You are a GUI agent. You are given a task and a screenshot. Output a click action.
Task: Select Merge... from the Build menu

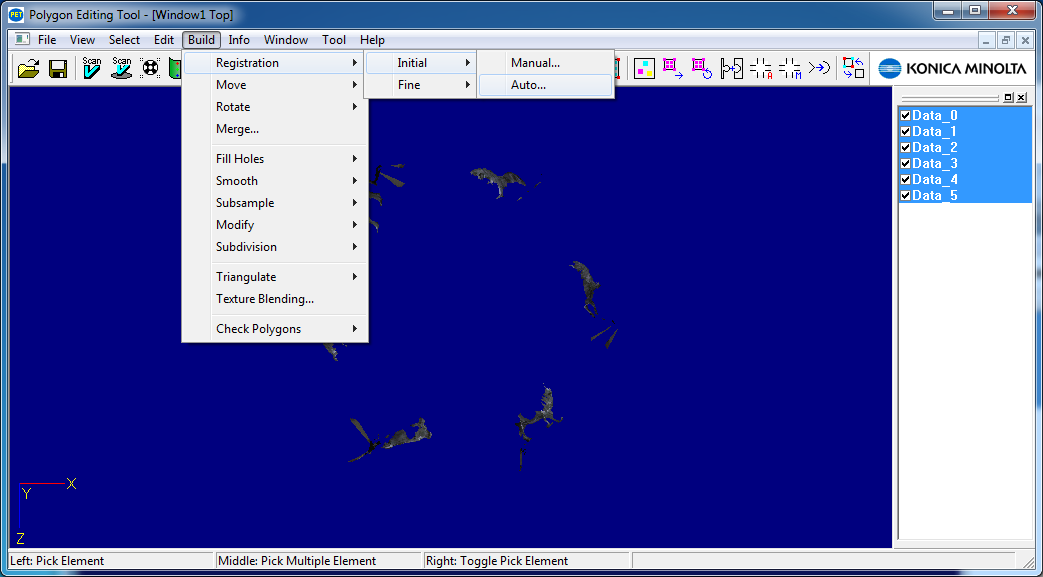click(238, 129)
